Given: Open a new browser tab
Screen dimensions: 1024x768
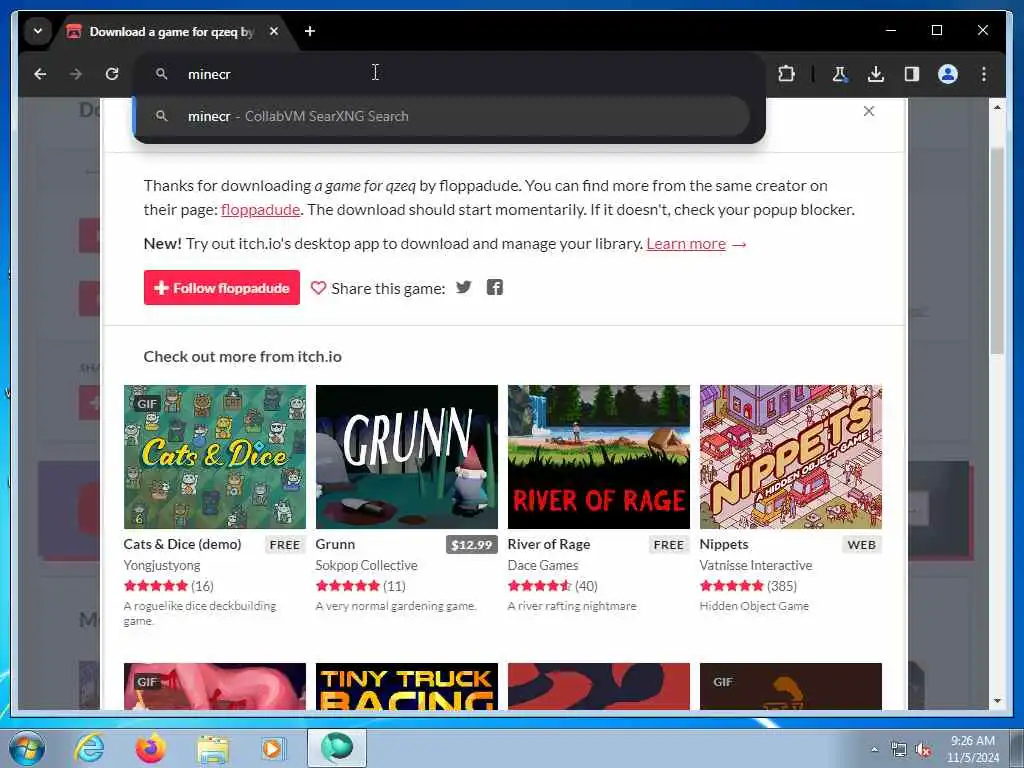Looking at the screenshot, I should click(310, 31).
